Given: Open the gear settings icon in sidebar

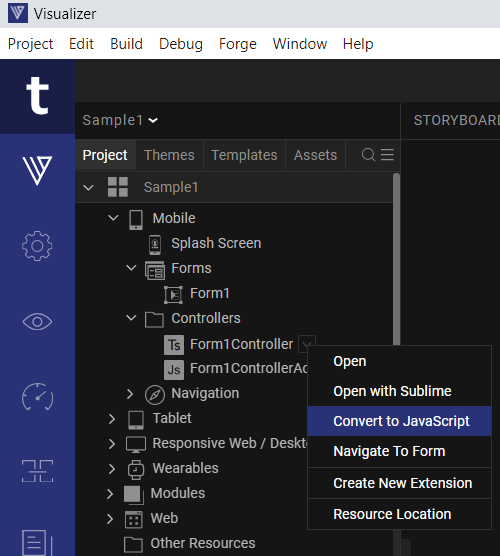Looking at the screenshot, I should [37, 246].
